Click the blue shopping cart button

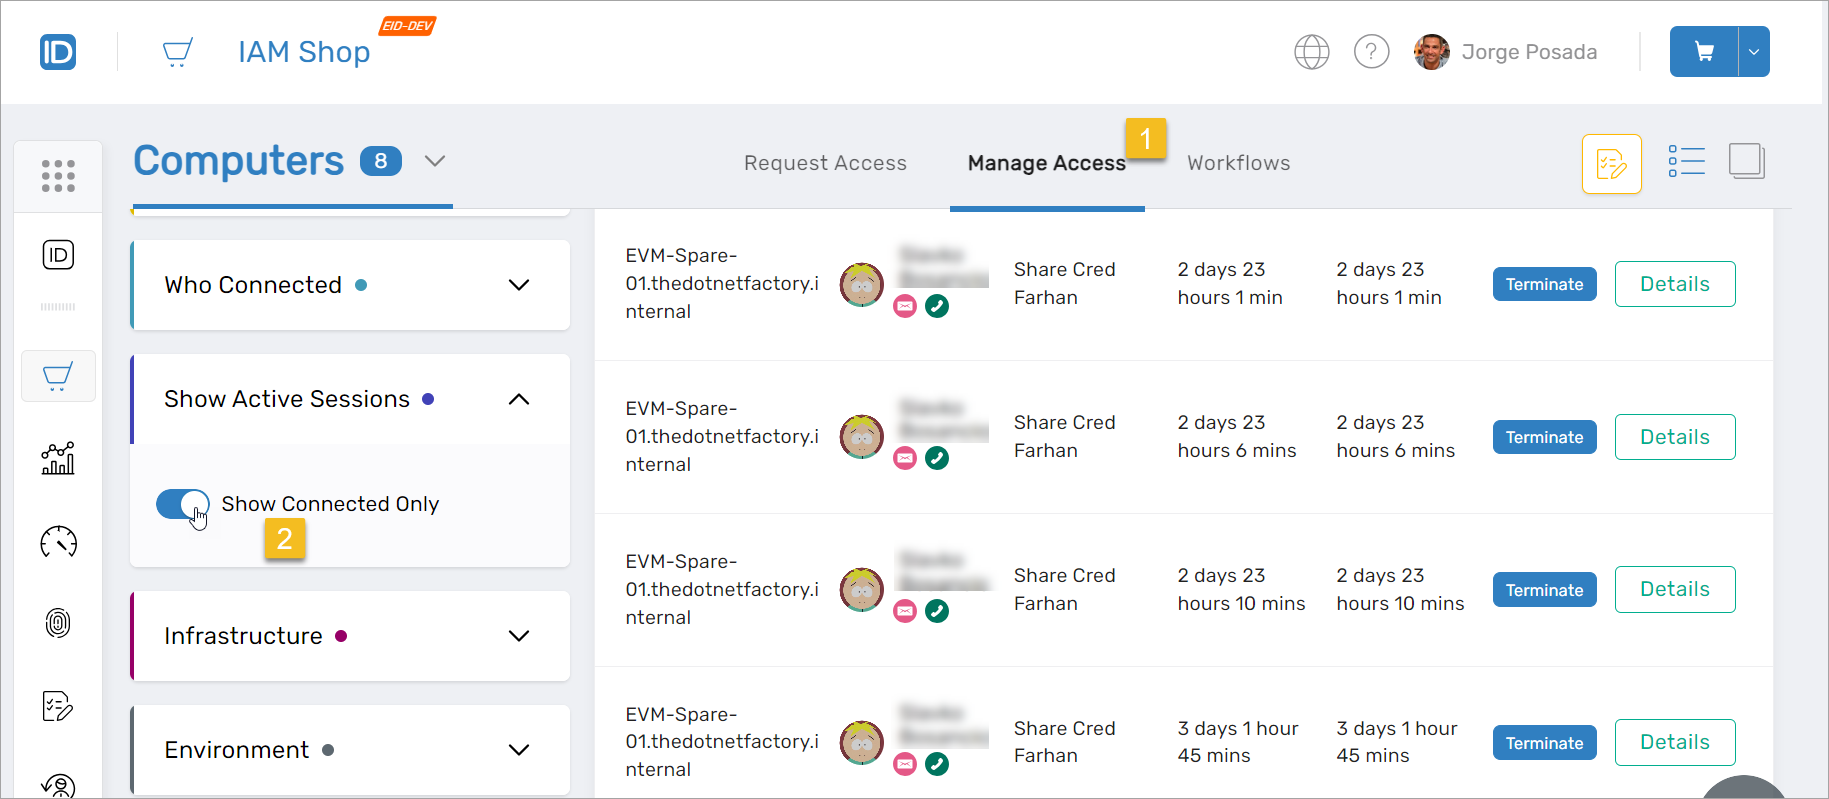coord(1704,52)
